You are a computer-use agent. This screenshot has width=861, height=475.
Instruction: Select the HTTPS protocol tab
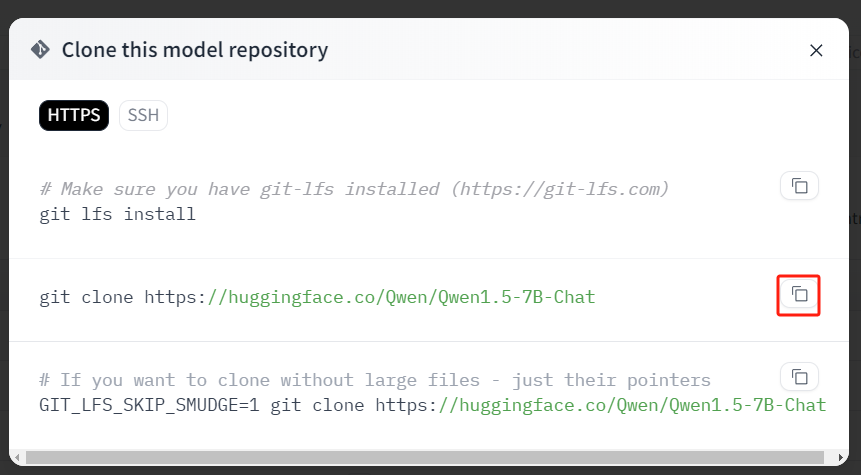tap(74, 115)
